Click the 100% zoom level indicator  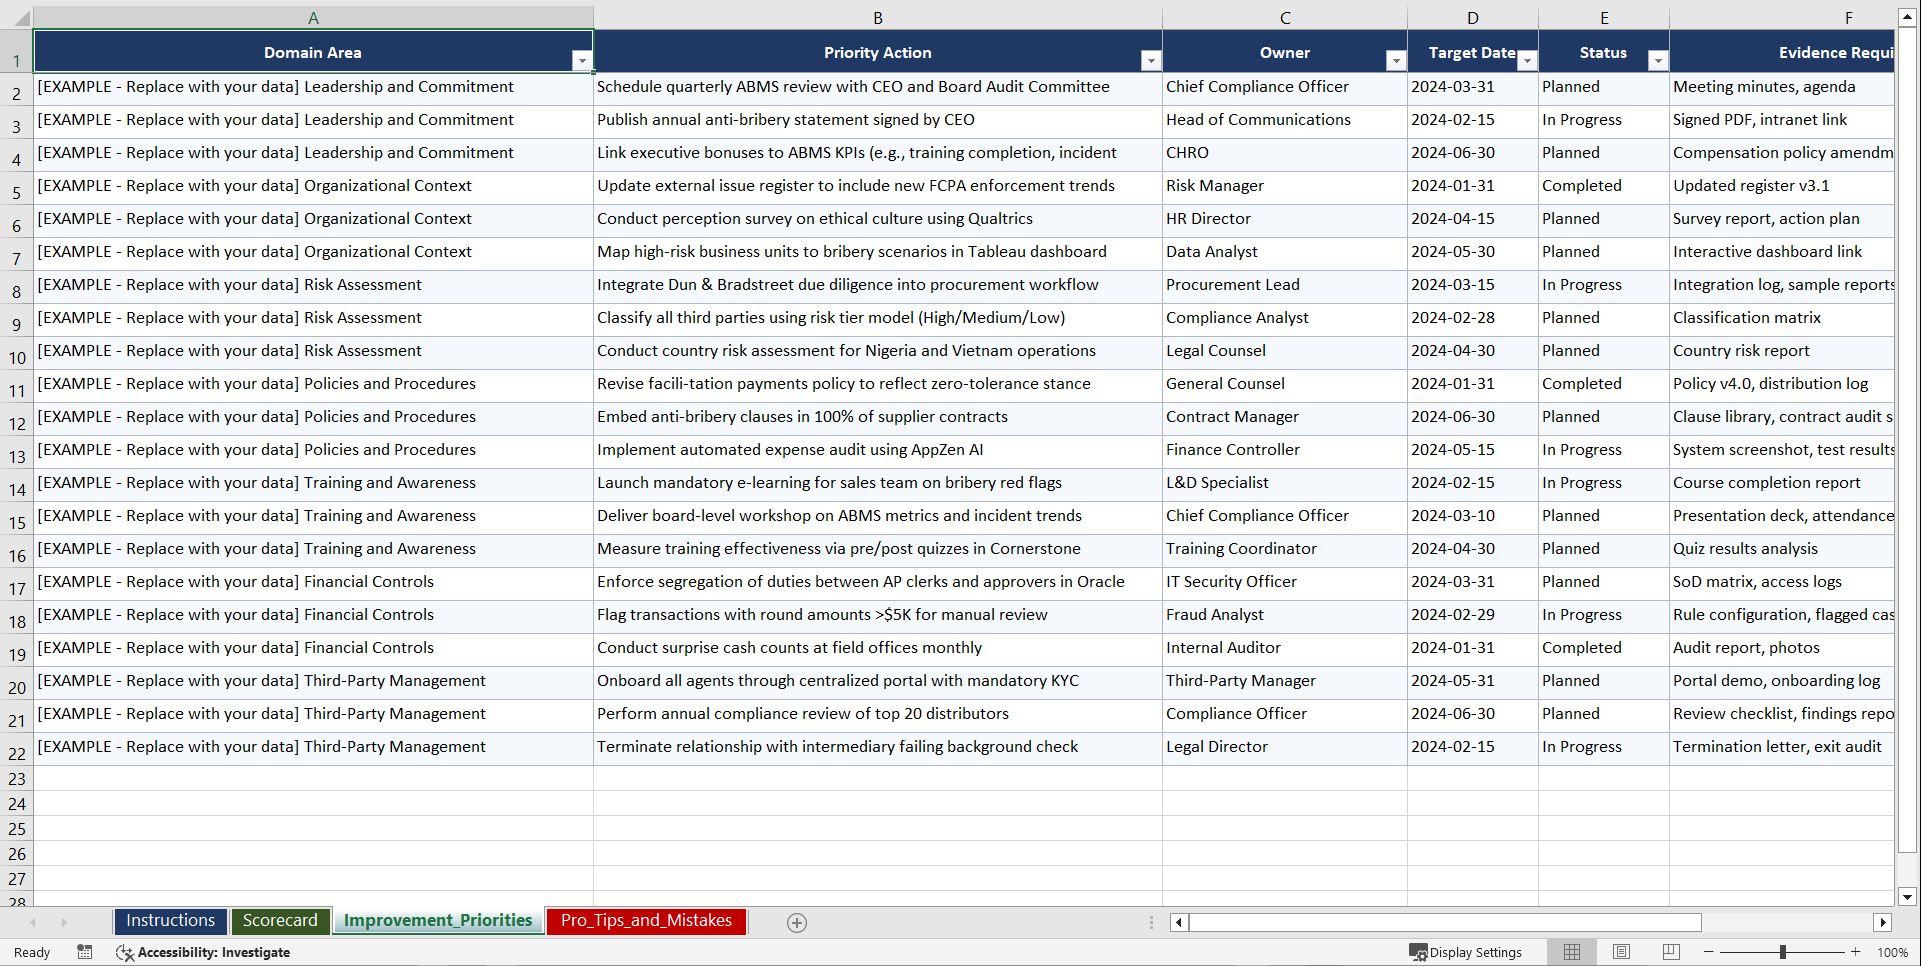[x=1893, y=952]
